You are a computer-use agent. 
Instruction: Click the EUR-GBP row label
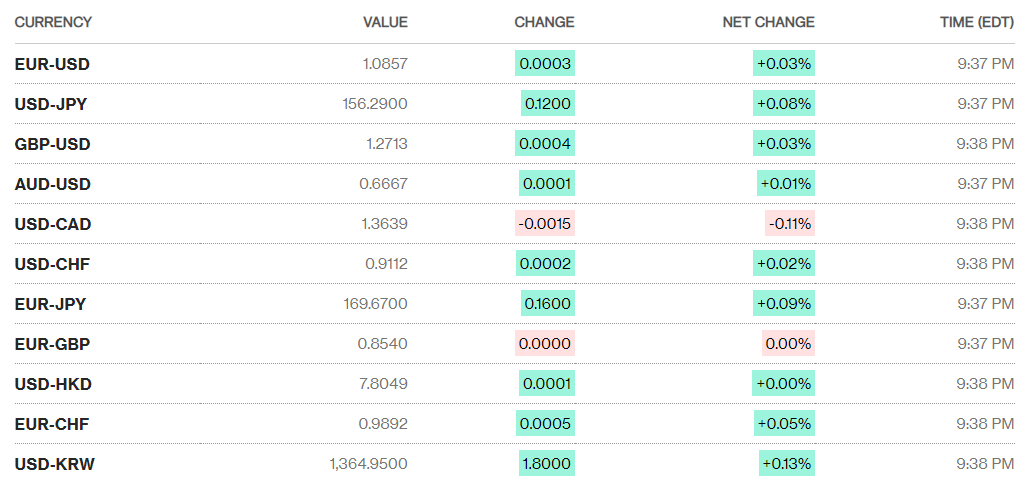[52, 344]
